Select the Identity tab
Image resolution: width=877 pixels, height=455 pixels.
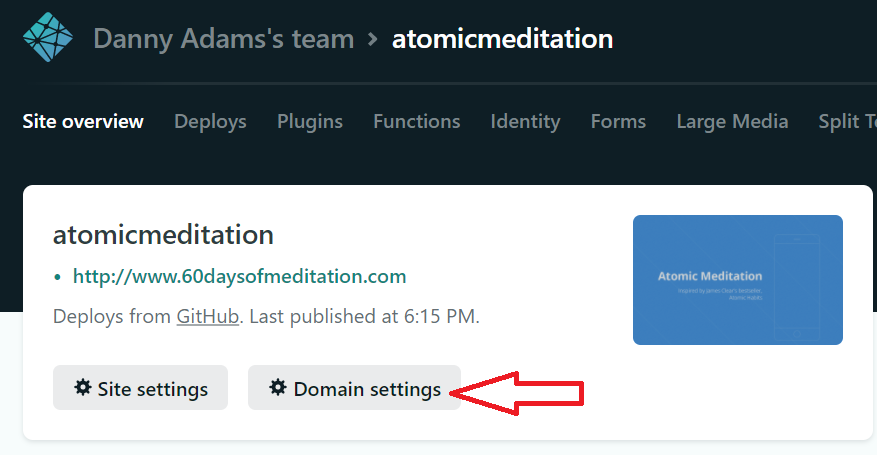525,122
